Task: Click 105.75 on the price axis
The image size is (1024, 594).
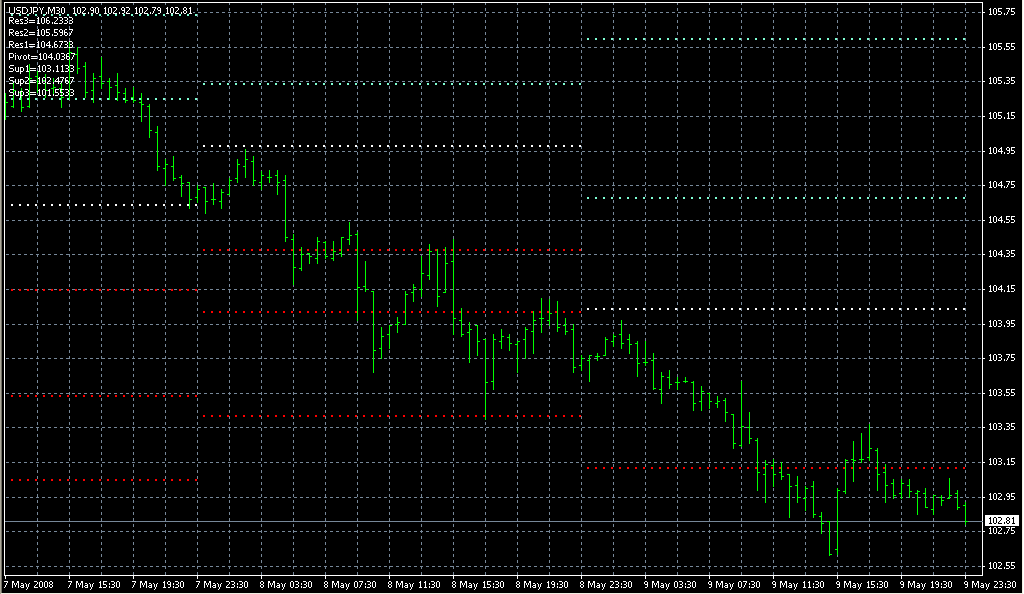Action: 1000,12
